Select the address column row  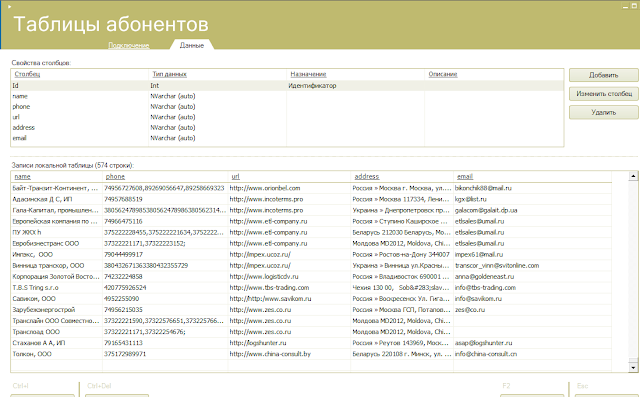[287, 128]
